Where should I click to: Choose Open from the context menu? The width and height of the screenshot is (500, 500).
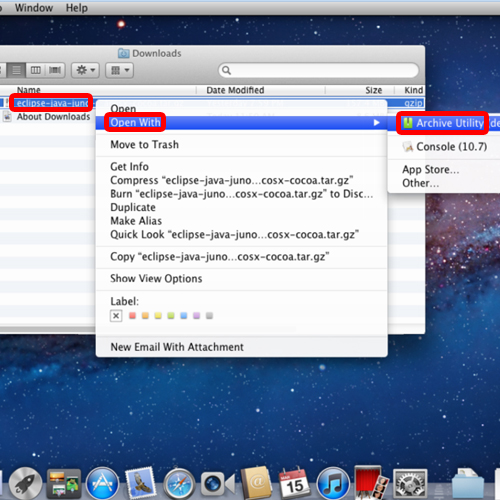coord(123,108)
